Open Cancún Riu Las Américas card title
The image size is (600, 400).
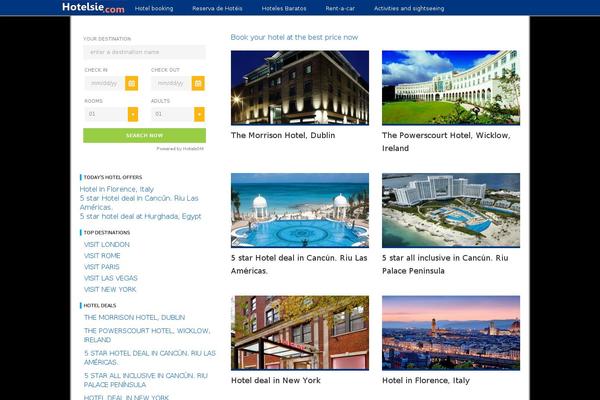tap(299, 264)
